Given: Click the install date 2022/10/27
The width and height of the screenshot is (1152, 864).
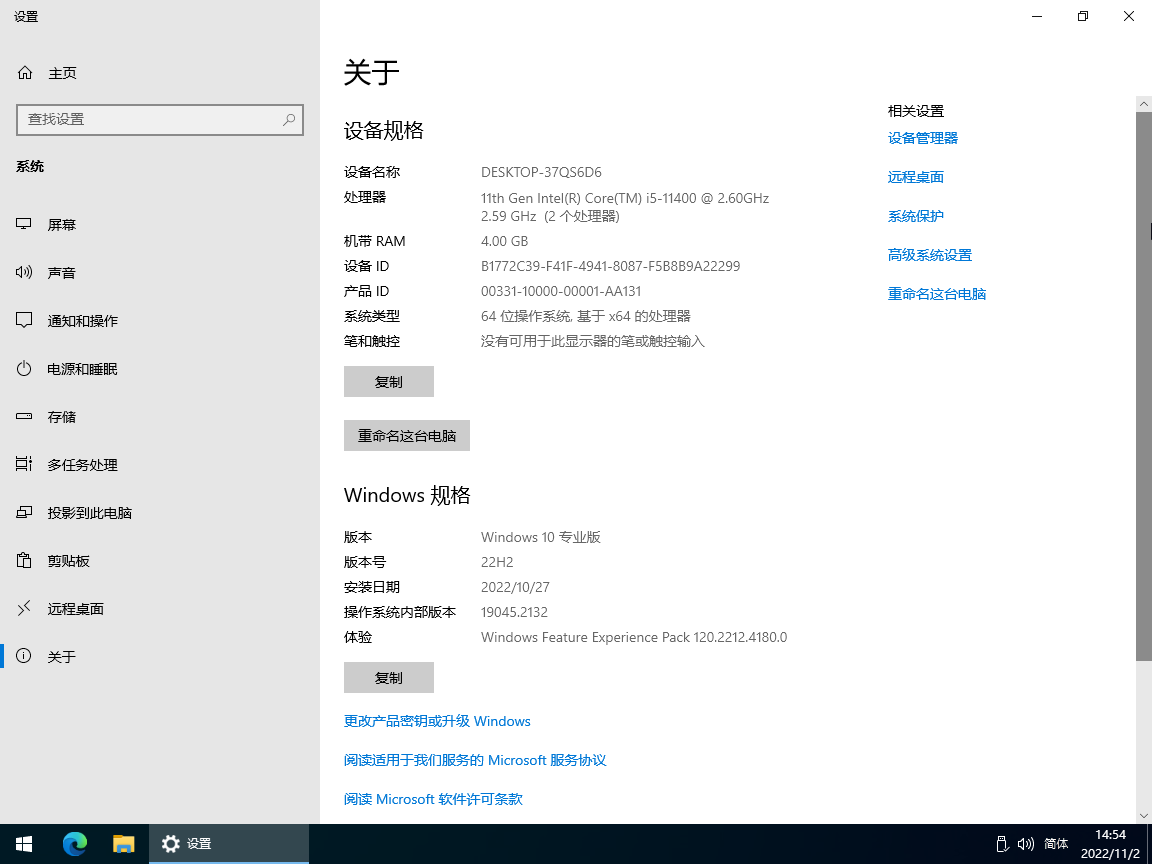Looking at the screenshot, I should tap(515, 587).
